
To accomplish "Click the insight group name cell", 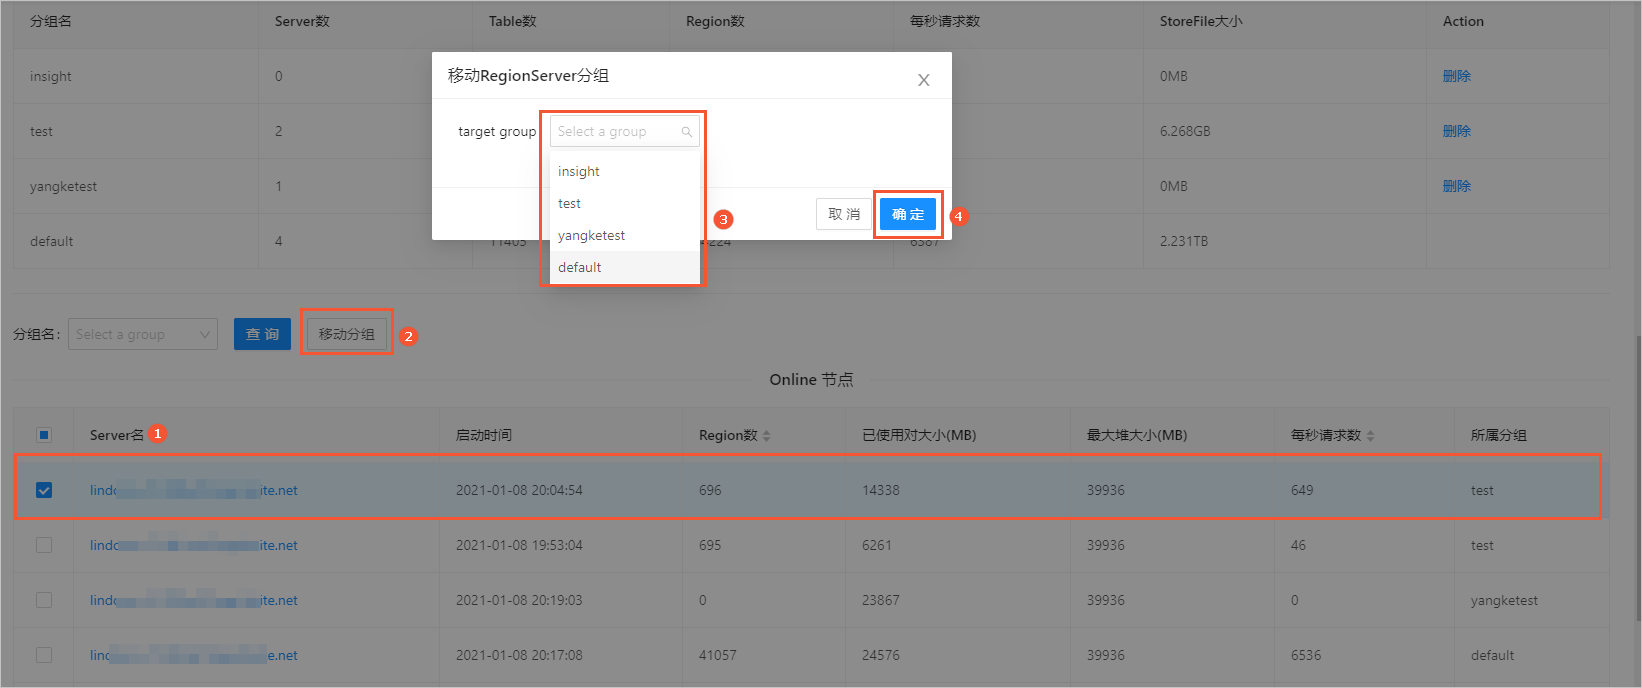I will [51, 76].
